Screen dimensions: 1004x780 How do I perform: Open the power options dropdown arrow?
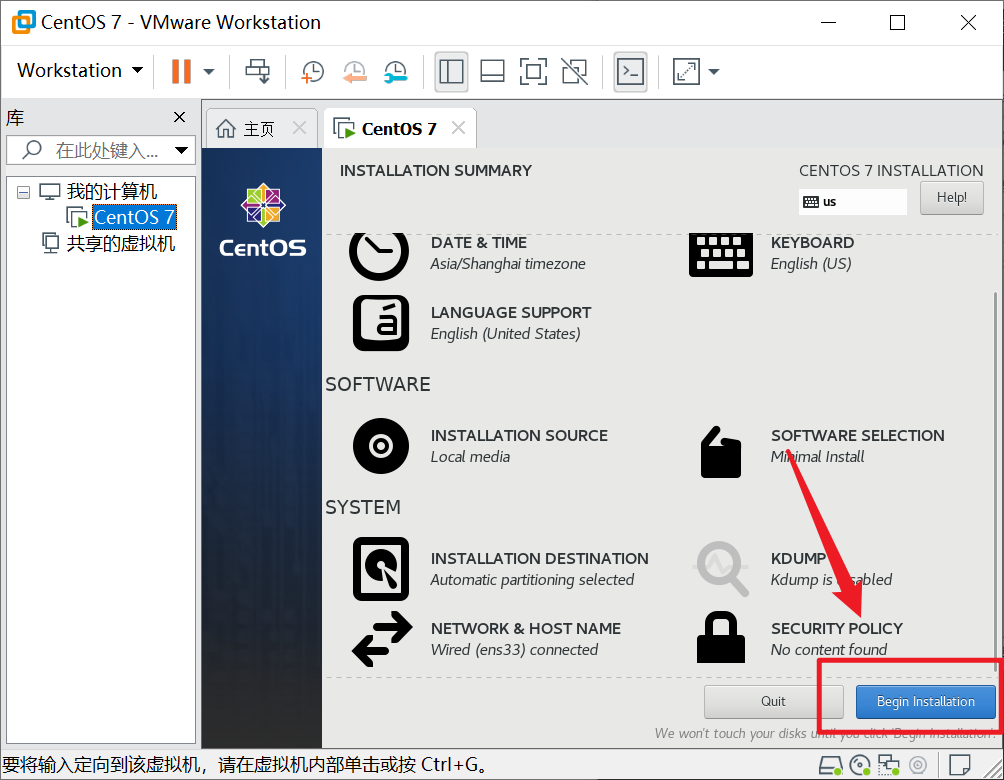(x=209, y=71)
